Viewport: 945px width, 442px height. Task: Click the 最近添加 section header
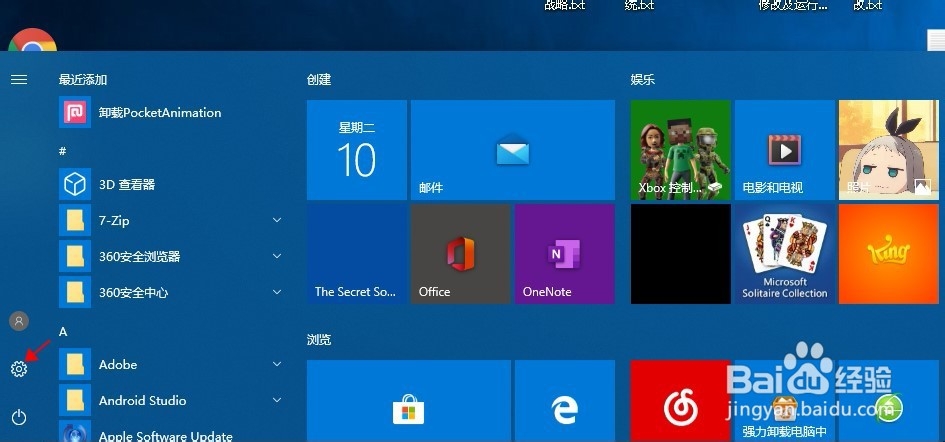coord(83,80)
